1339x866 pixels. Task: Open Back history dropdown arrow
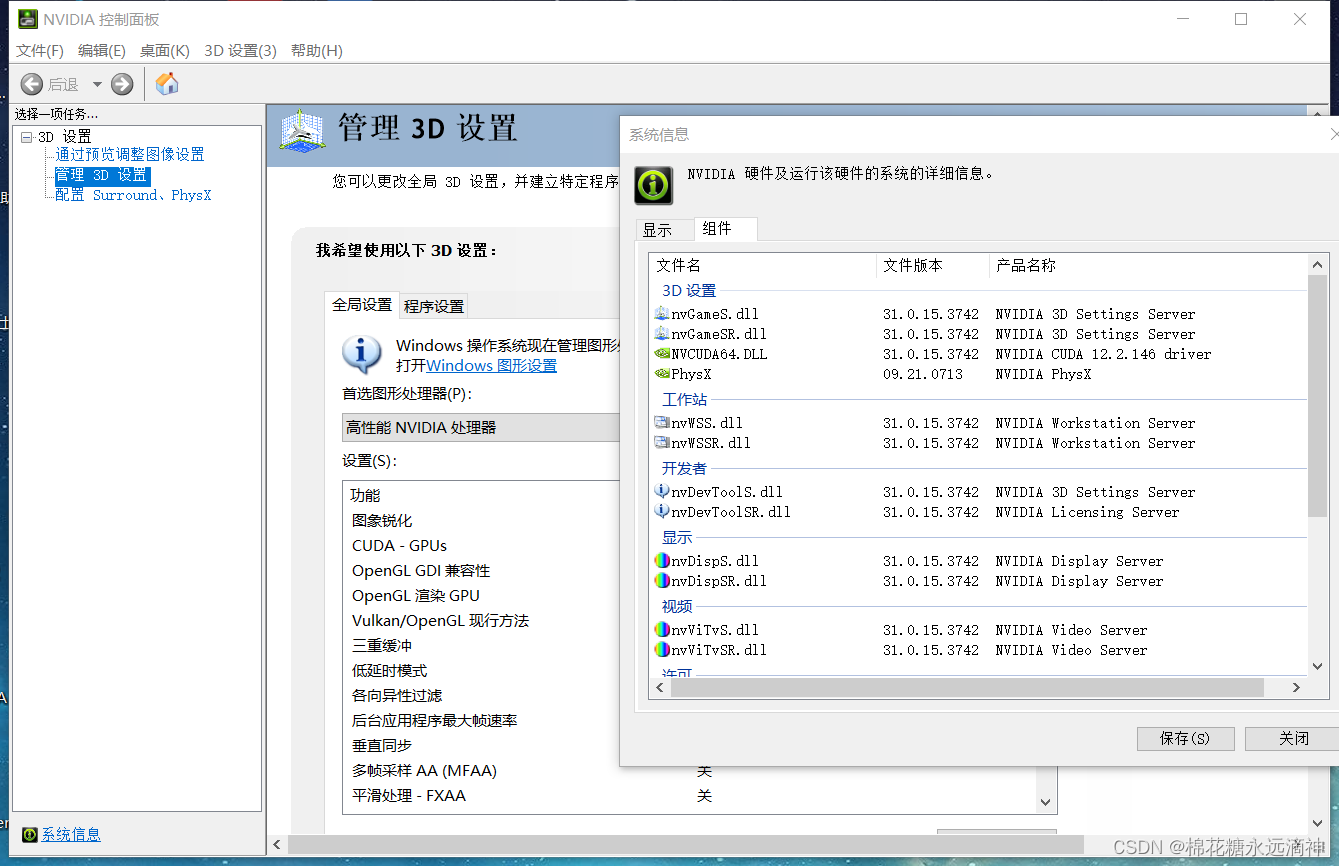pos(97,85)
